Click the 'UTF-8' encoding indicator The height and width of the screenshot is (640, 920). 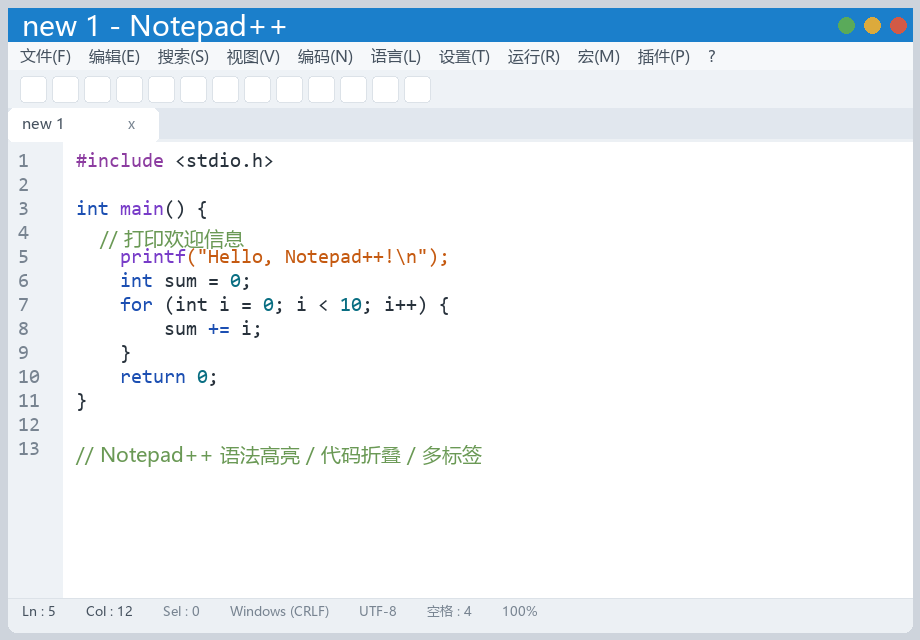coord(378,611)
